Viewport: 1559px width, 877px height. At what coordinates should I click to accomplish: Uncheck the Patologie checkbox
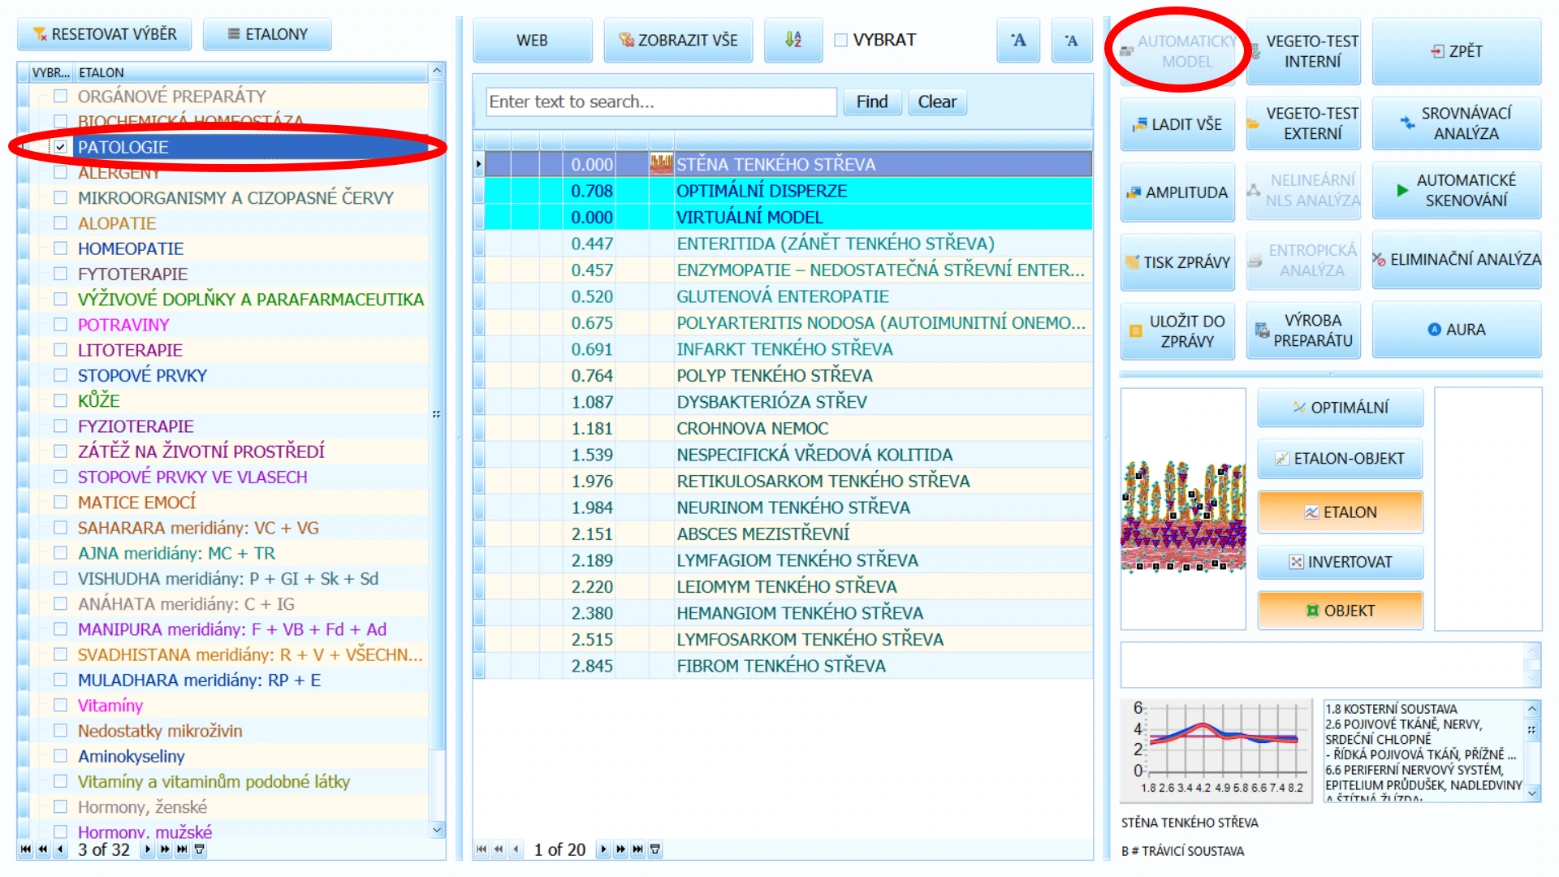[x=61, y=147]
